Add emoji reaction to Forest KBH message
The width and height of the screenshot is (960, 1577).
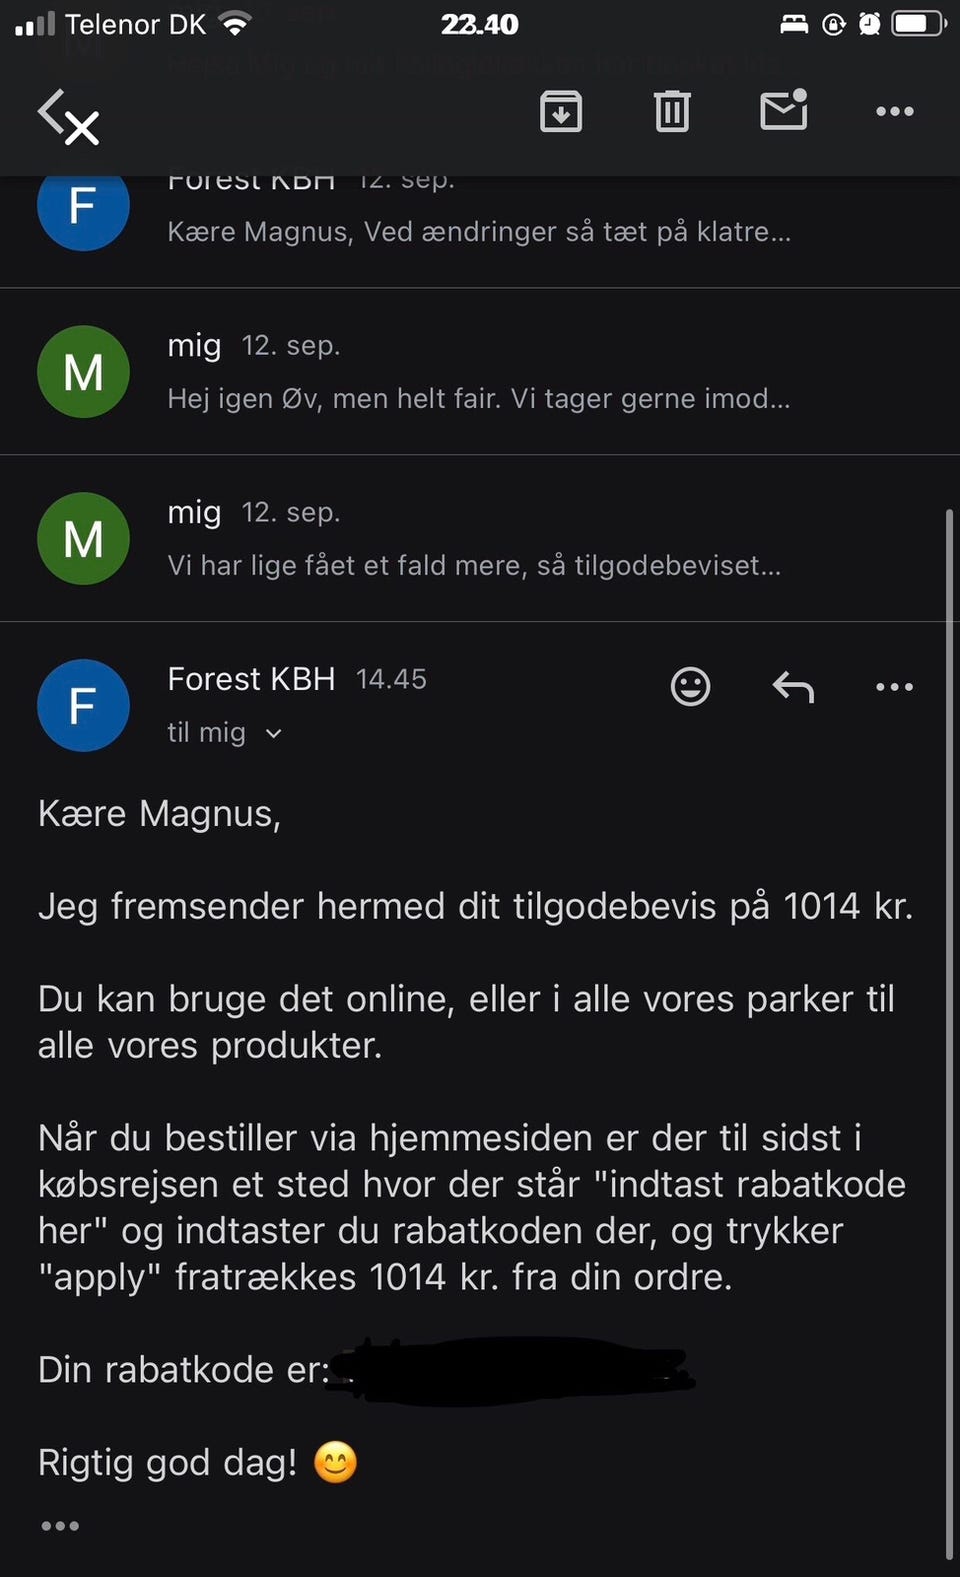coord(690,686)
